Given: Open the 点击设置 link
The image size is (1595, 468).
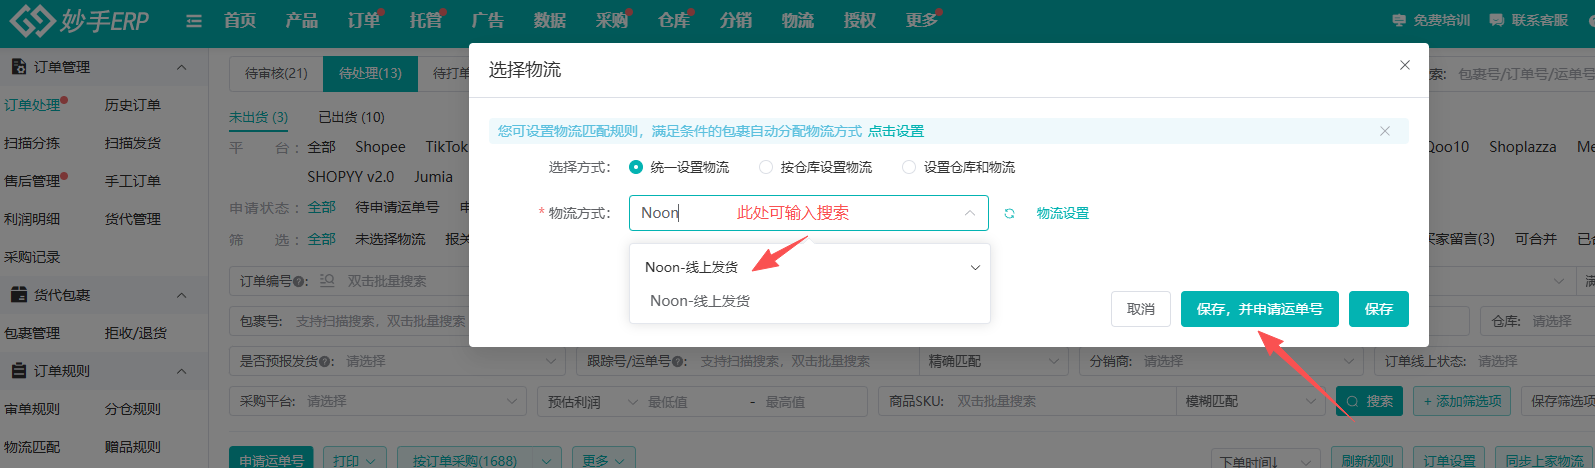Looking at the screenshot, I should pyautogui.click(x=896, y=131).
